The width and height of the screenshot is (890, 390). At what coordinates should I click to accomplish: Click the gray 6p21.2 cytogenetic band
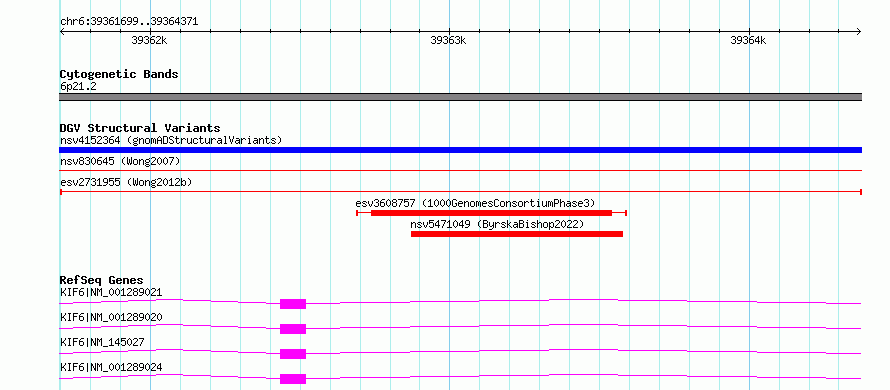coord(460,97)
